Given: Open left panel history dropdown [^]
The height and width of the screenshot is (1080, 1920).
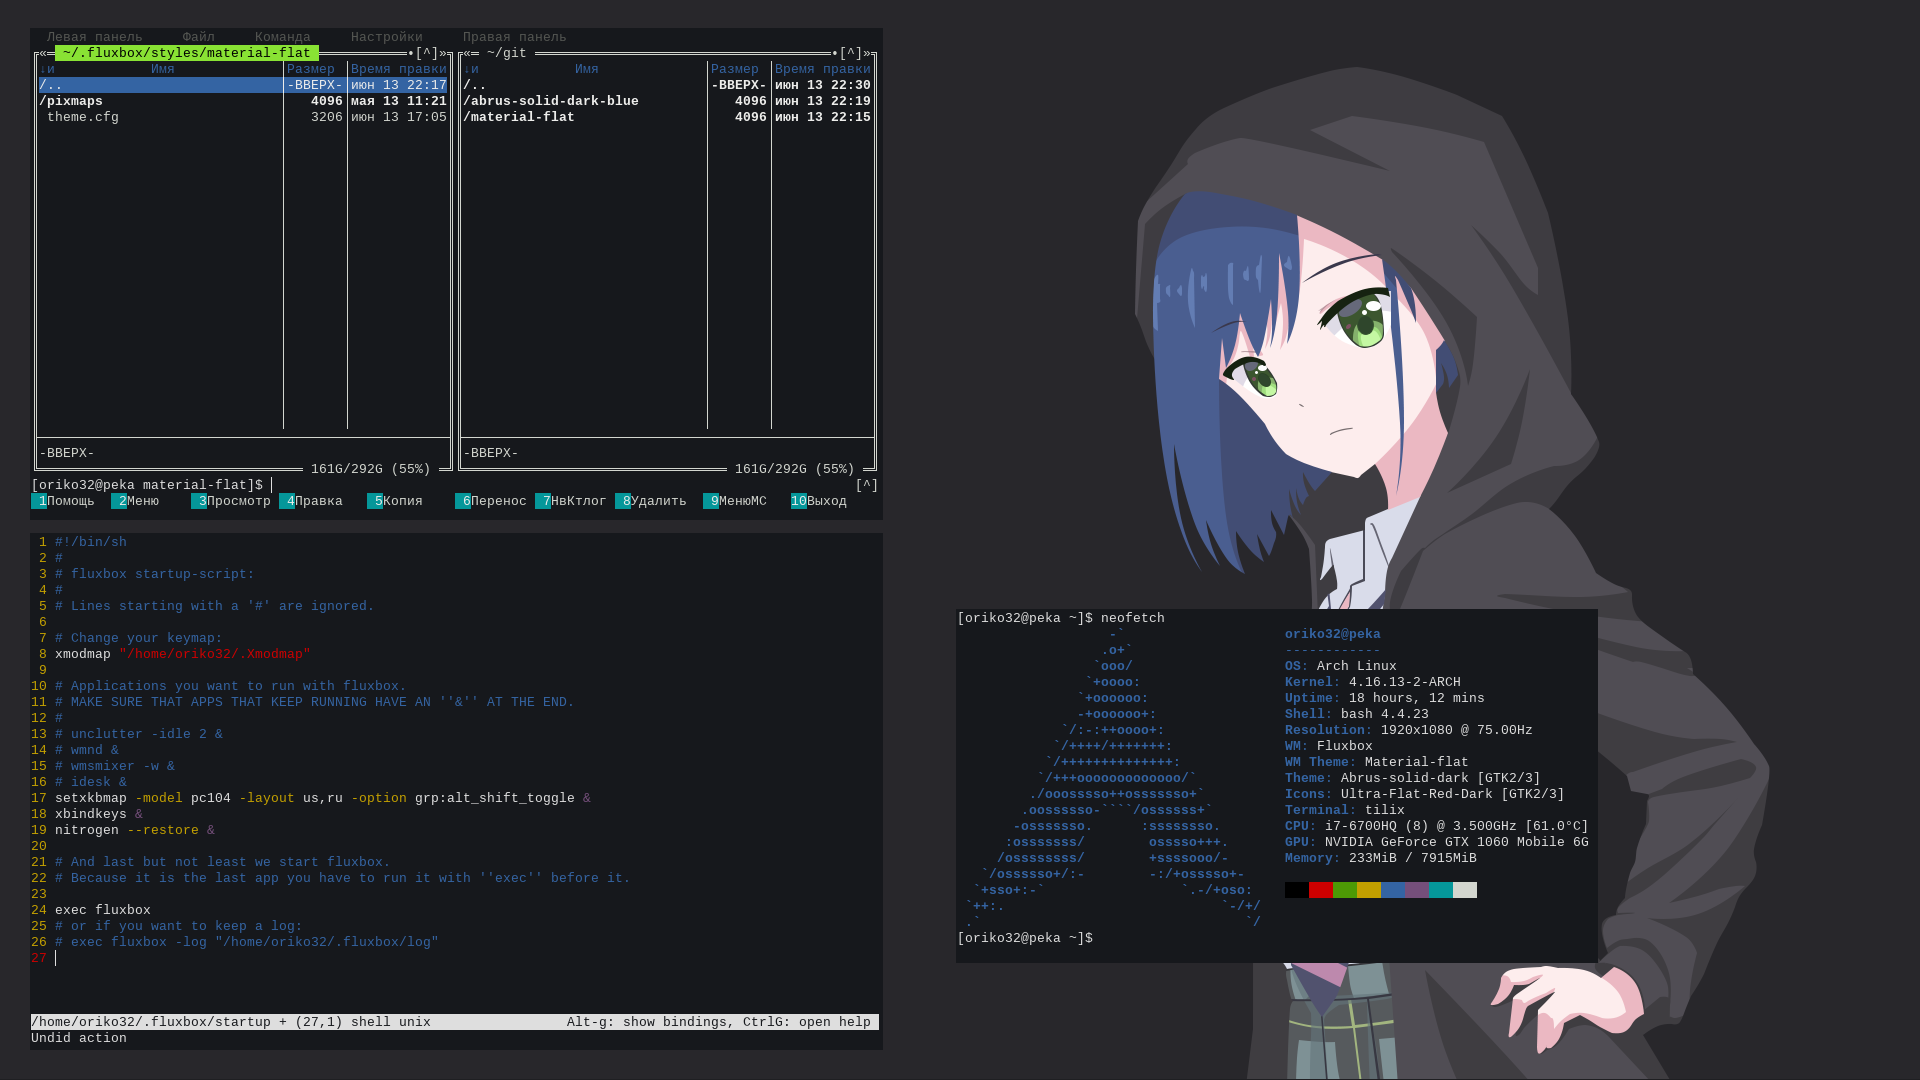Looking at the screenshot, I should coord(427,53).
